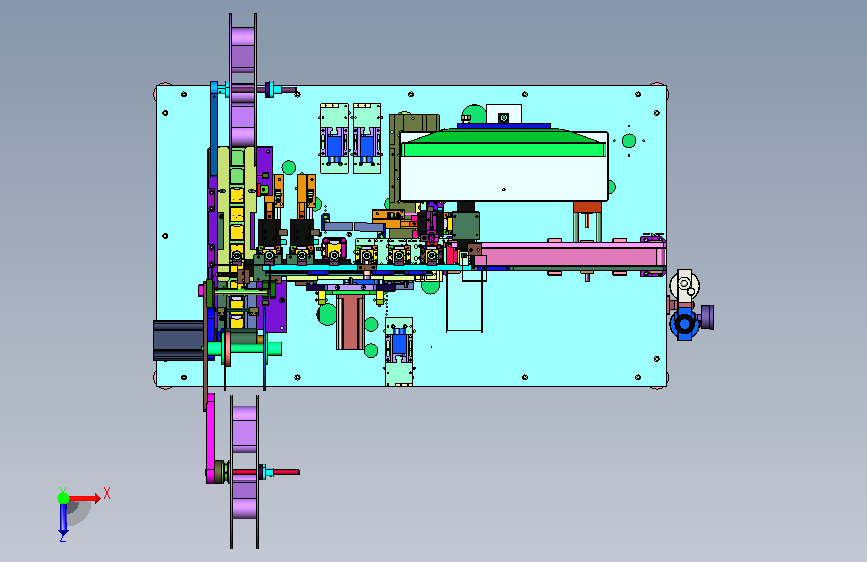Pick the long pink linear feeder rail

570,255
